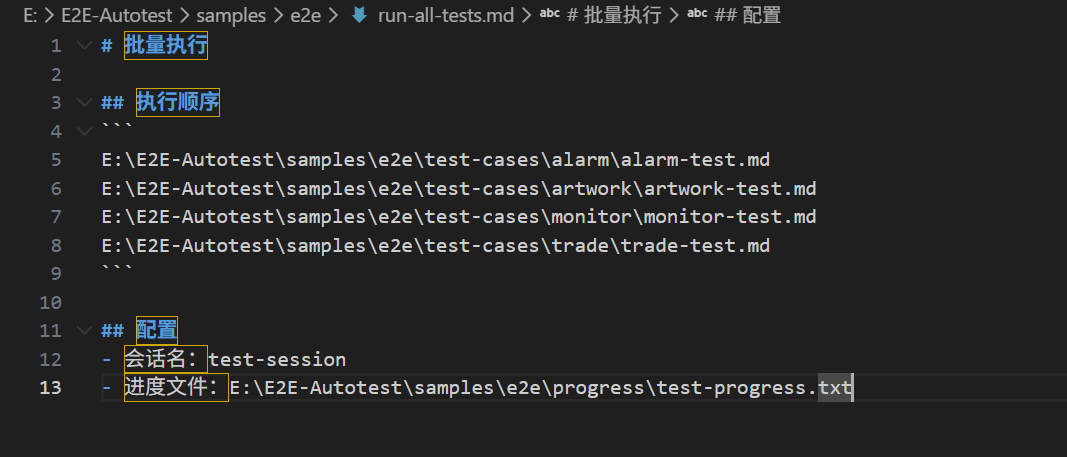Image resolution: width=1067 pixels, height=457 pixels.
Task: Click the symbol icon before 配置 breadcrumb
Action: pyautogui.click(x=697, y=14)
